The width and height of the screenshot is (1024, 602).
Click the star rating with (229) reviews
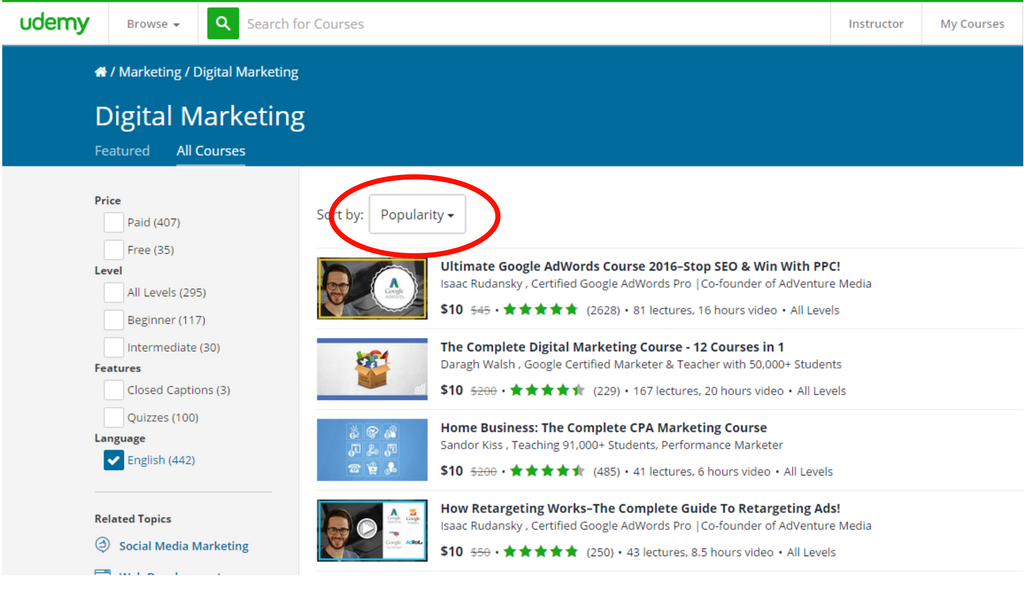[547, 390]
